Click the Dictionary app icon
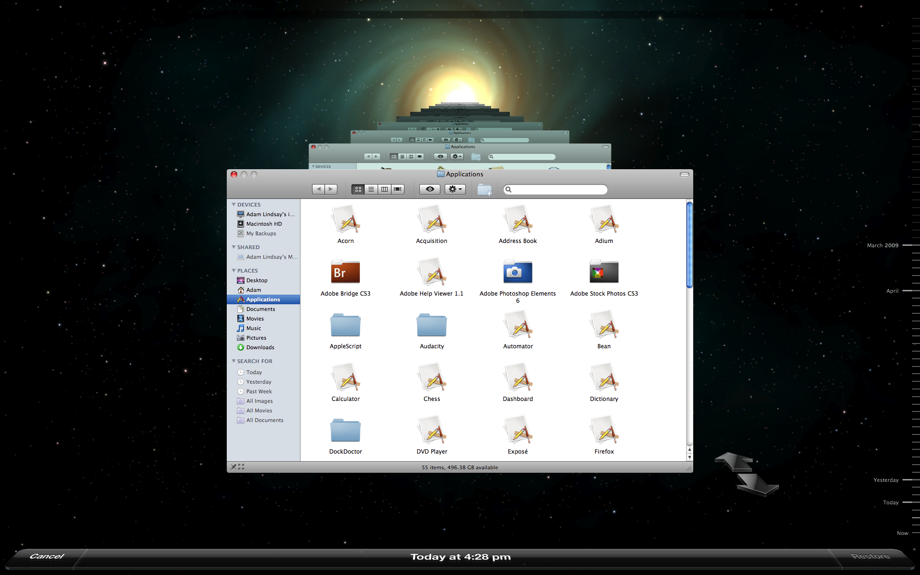 pyautogui.click(x=604, y=378)
